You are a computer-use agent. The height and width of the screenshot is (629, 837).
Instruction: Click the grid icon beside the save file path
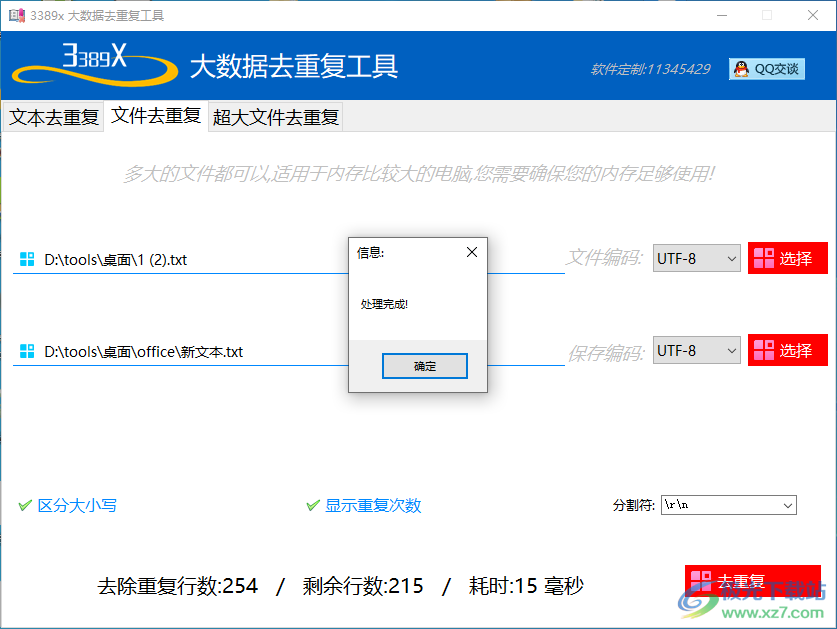click(27, 351)
